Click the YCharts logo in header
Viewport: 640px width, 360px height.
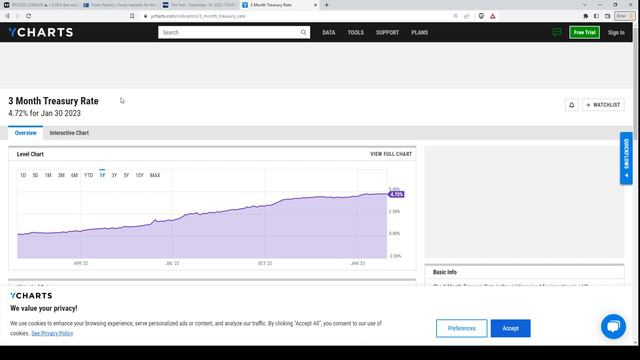(41, 32)
